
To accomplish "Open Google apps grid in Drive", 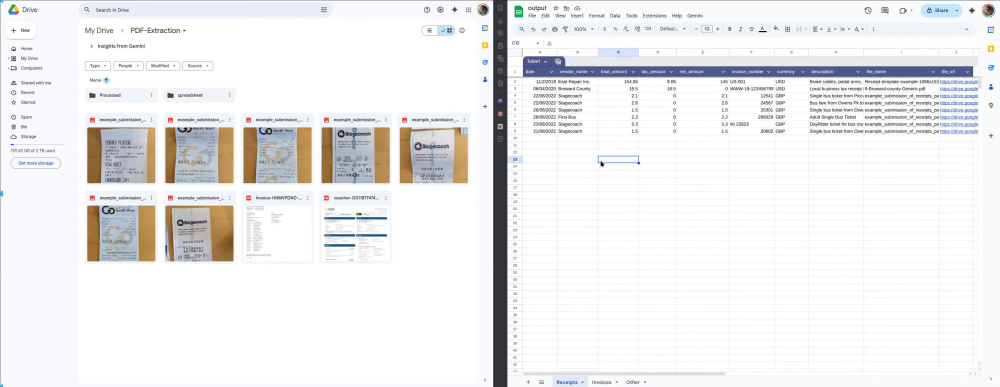I will (469, 10).
